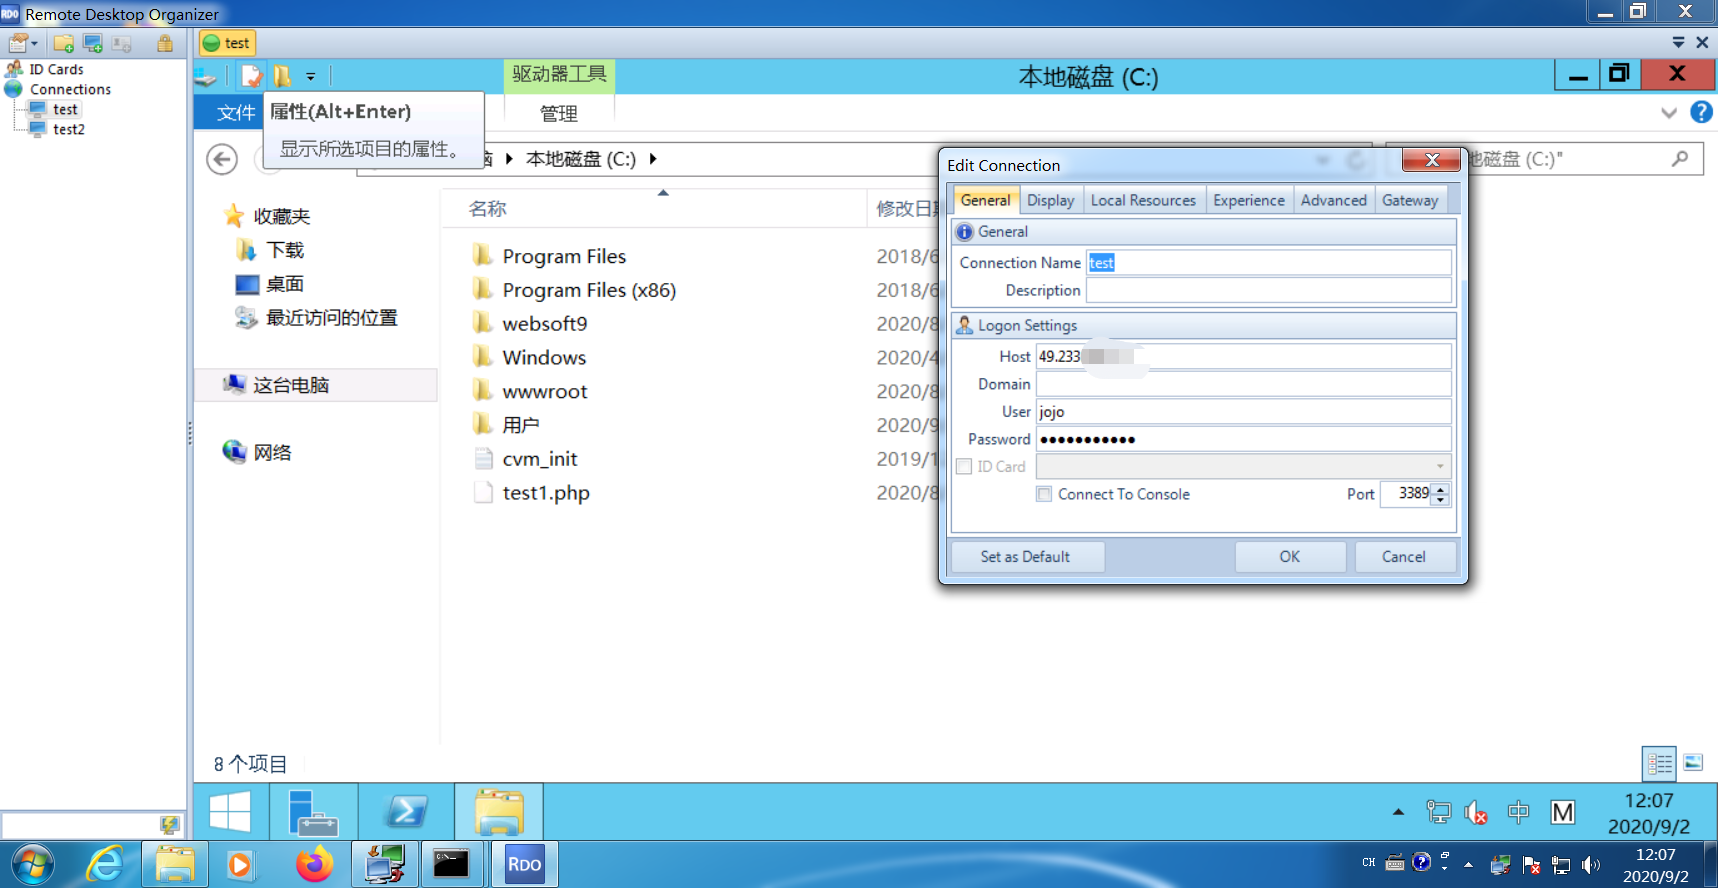
Task: Select the 用户 folder
Action: point(520,425)
